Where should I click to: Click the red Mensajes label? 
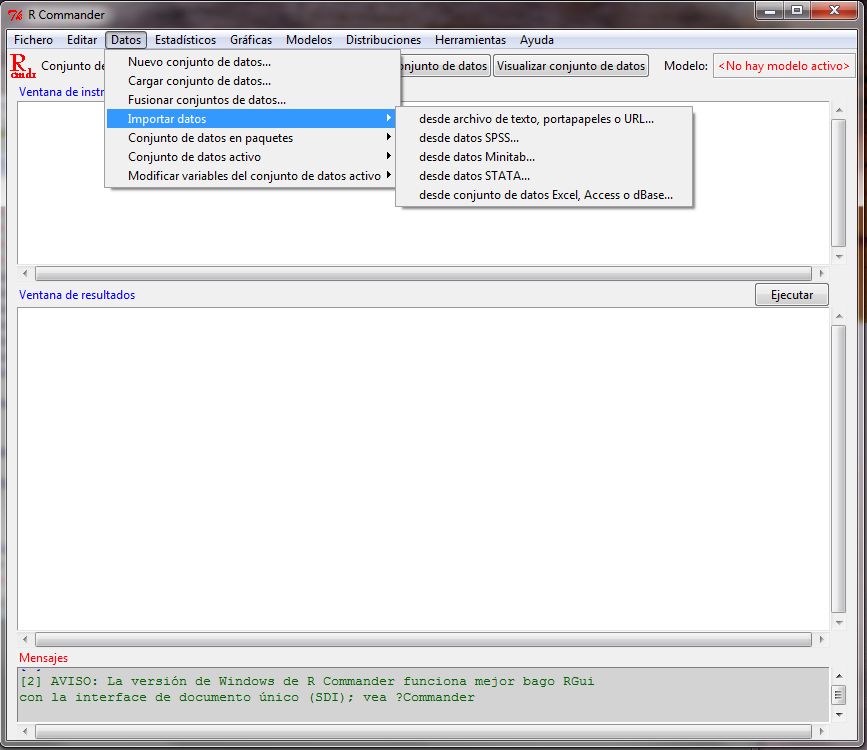coord(43,658)
